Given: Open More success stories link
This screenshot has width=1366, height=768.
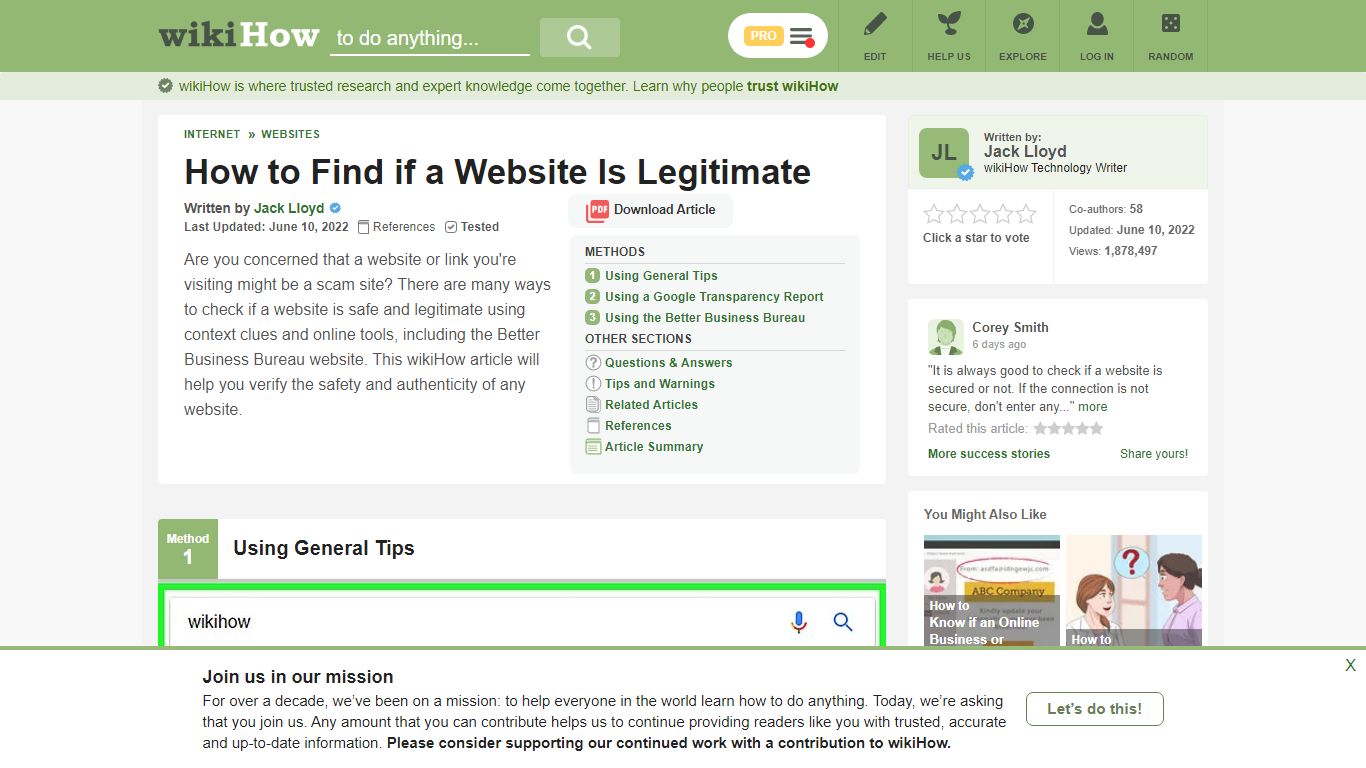Looking at the screenshot, I should coord(989,454).
